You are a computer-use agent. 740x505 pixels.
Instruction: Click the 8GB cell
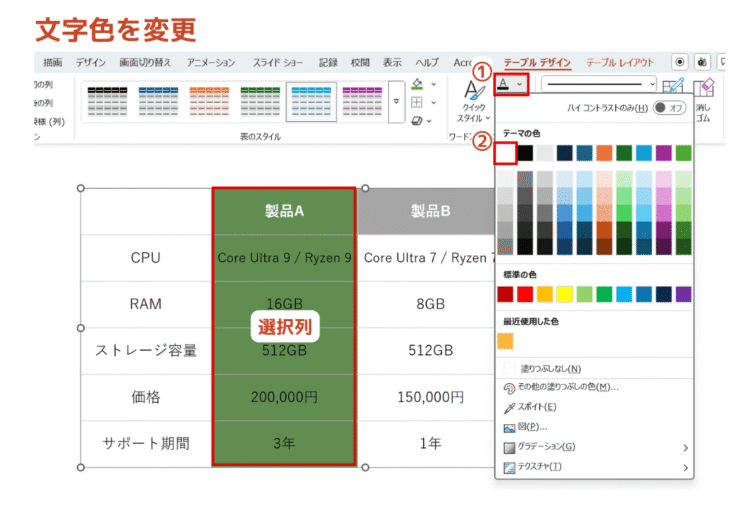pos(426,304)
